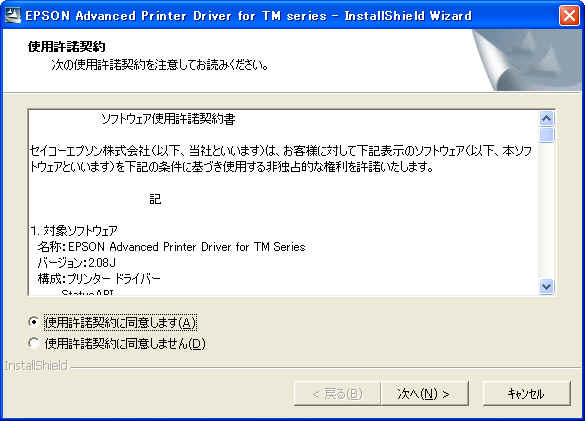Click the scrollbar thumb in license text
This screenshot has width=585, height=421.
[547, 135]
